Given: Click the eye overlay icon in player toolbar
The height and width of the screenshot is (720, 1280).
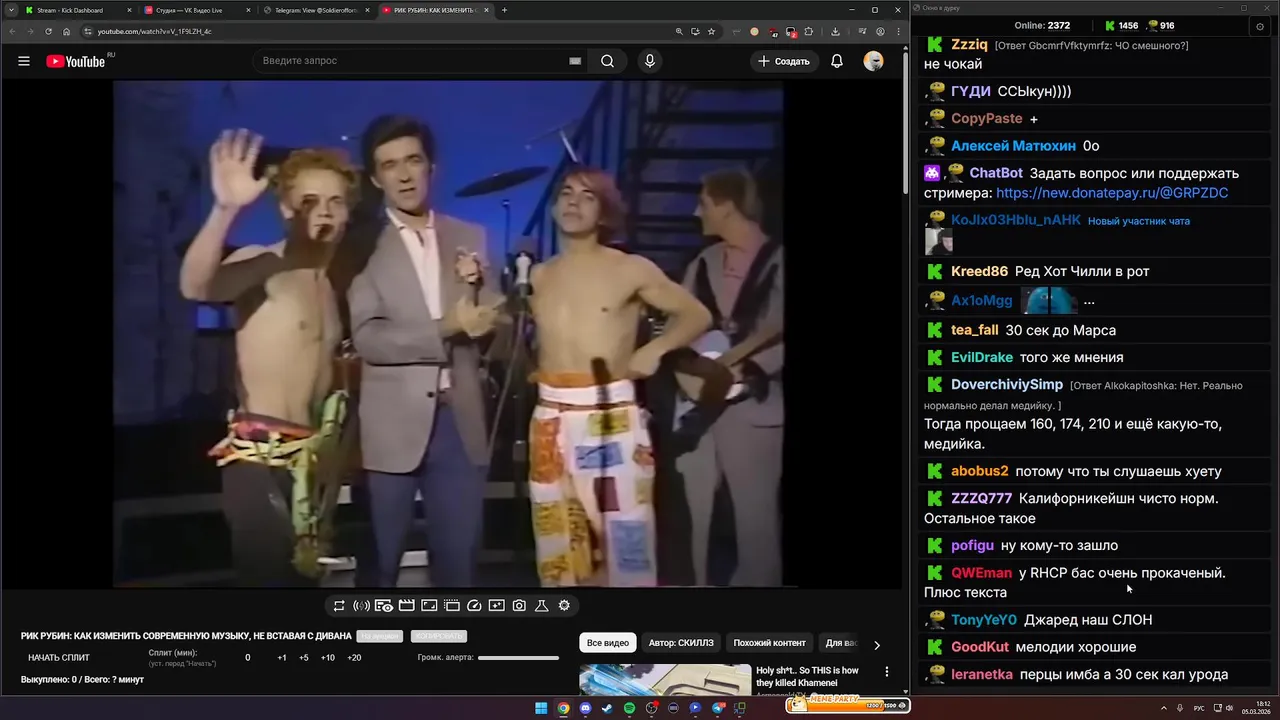Looking at the screenshot, I should click(x=384, y=605).
